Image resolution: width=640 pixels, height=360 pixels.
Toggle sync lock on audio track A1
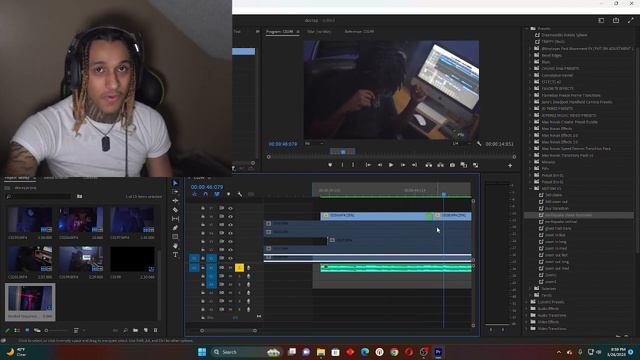tap(222, 268)
